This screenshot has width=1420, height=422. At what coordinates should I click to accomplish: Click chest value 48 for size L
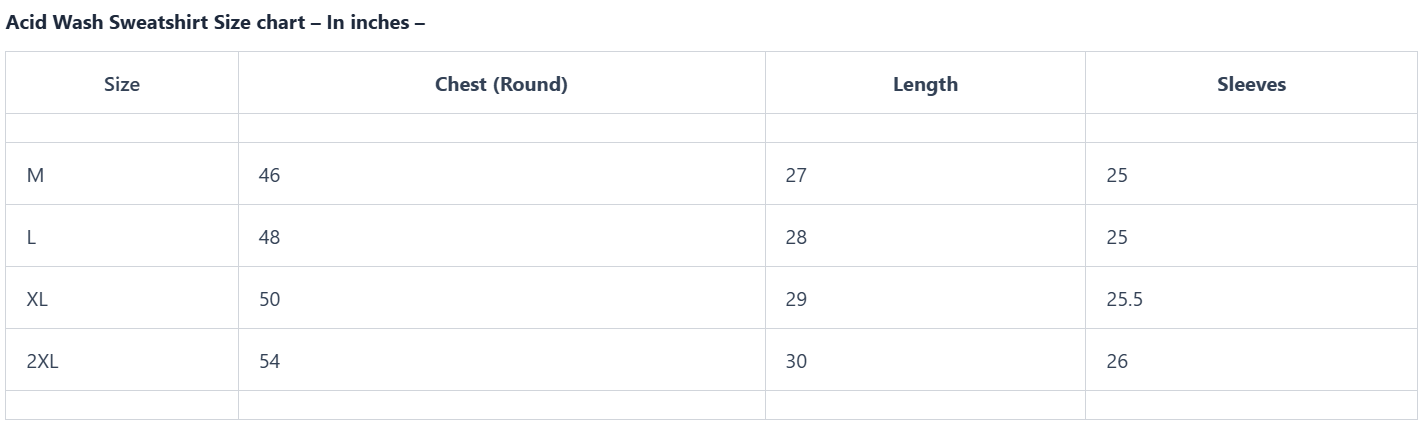[270, 237]
